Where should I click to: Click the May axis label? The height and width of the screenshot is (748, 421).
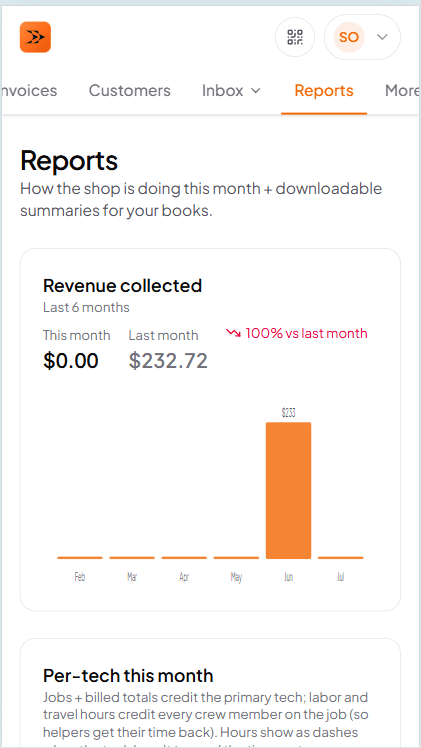(236, 577)
